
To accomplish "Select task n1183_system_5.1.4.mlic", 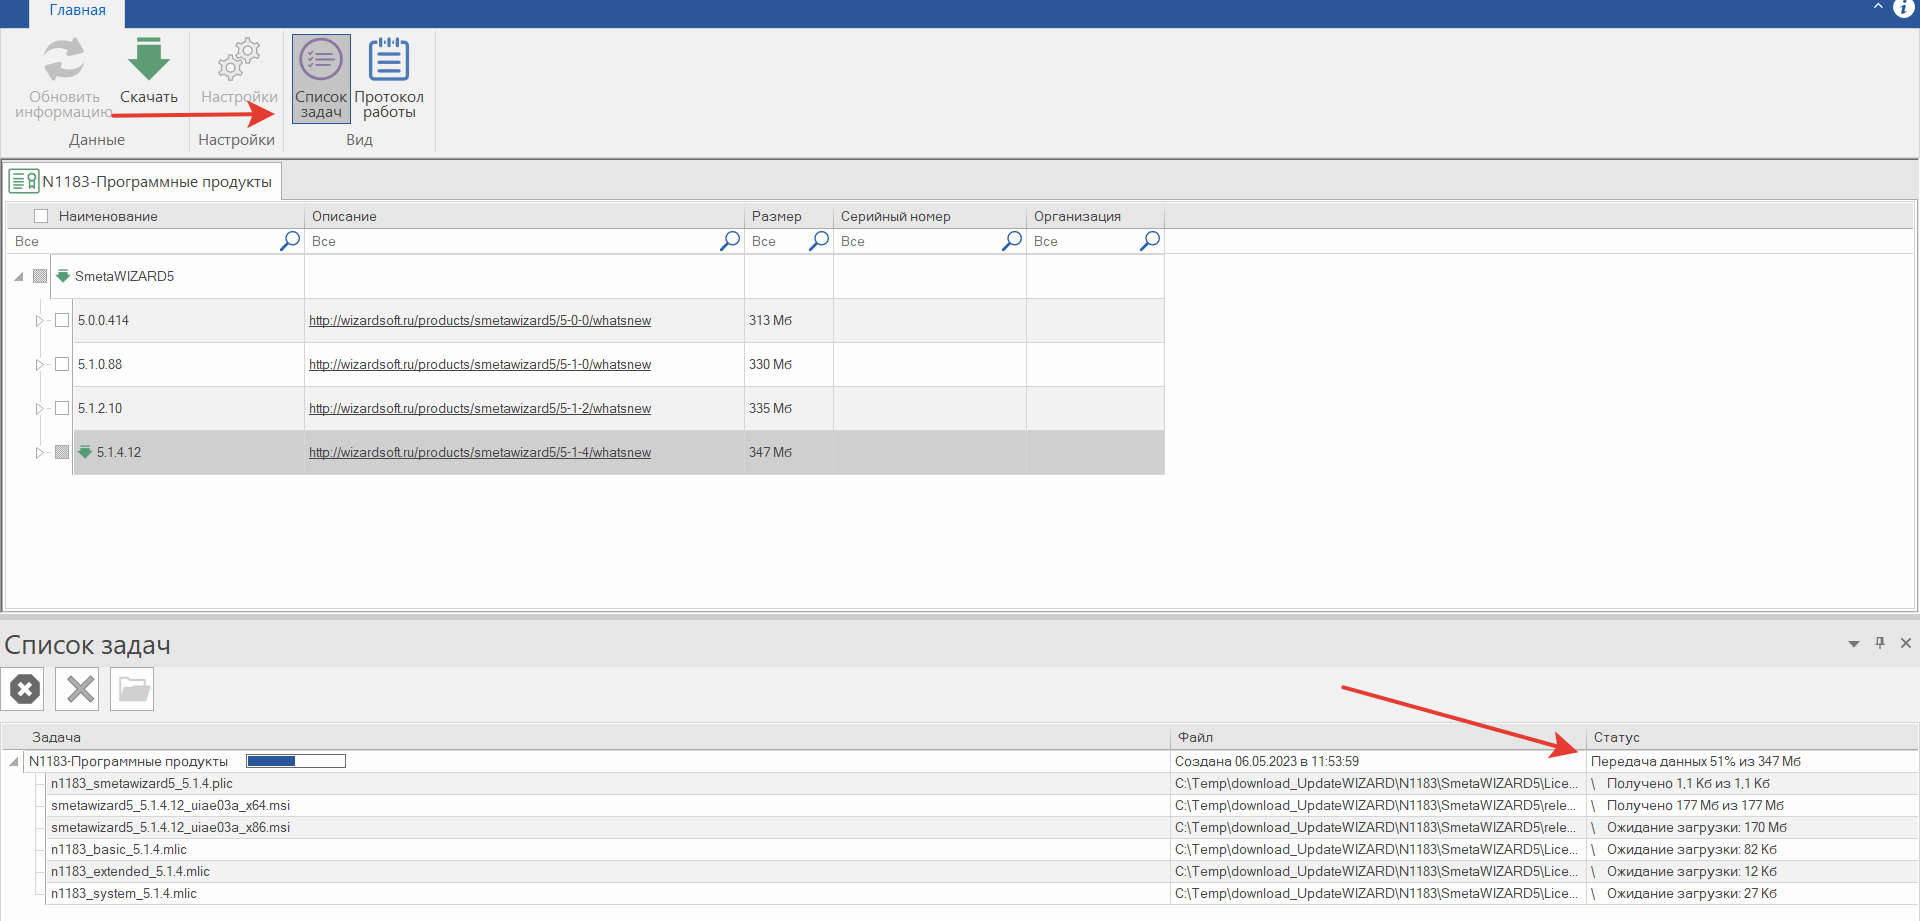I will pyautogui.click(x=124, y=893).
